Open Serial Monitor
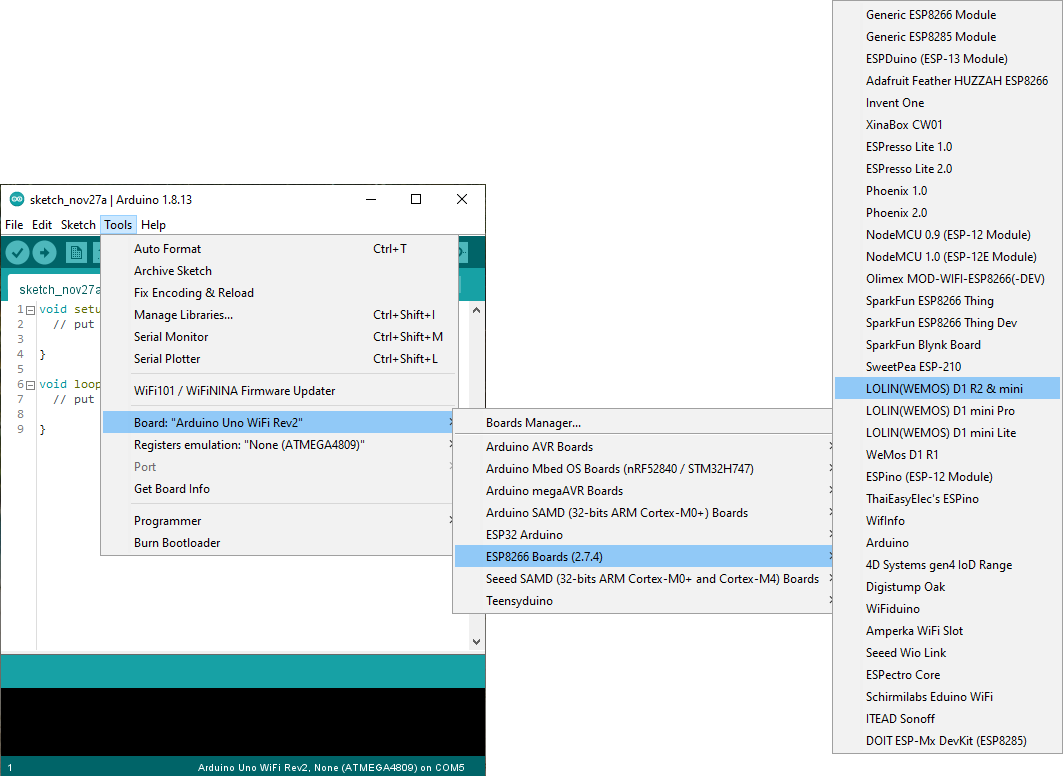Image resolution: width=1063 pixels, height=776 pixels. tap(279, 337)
